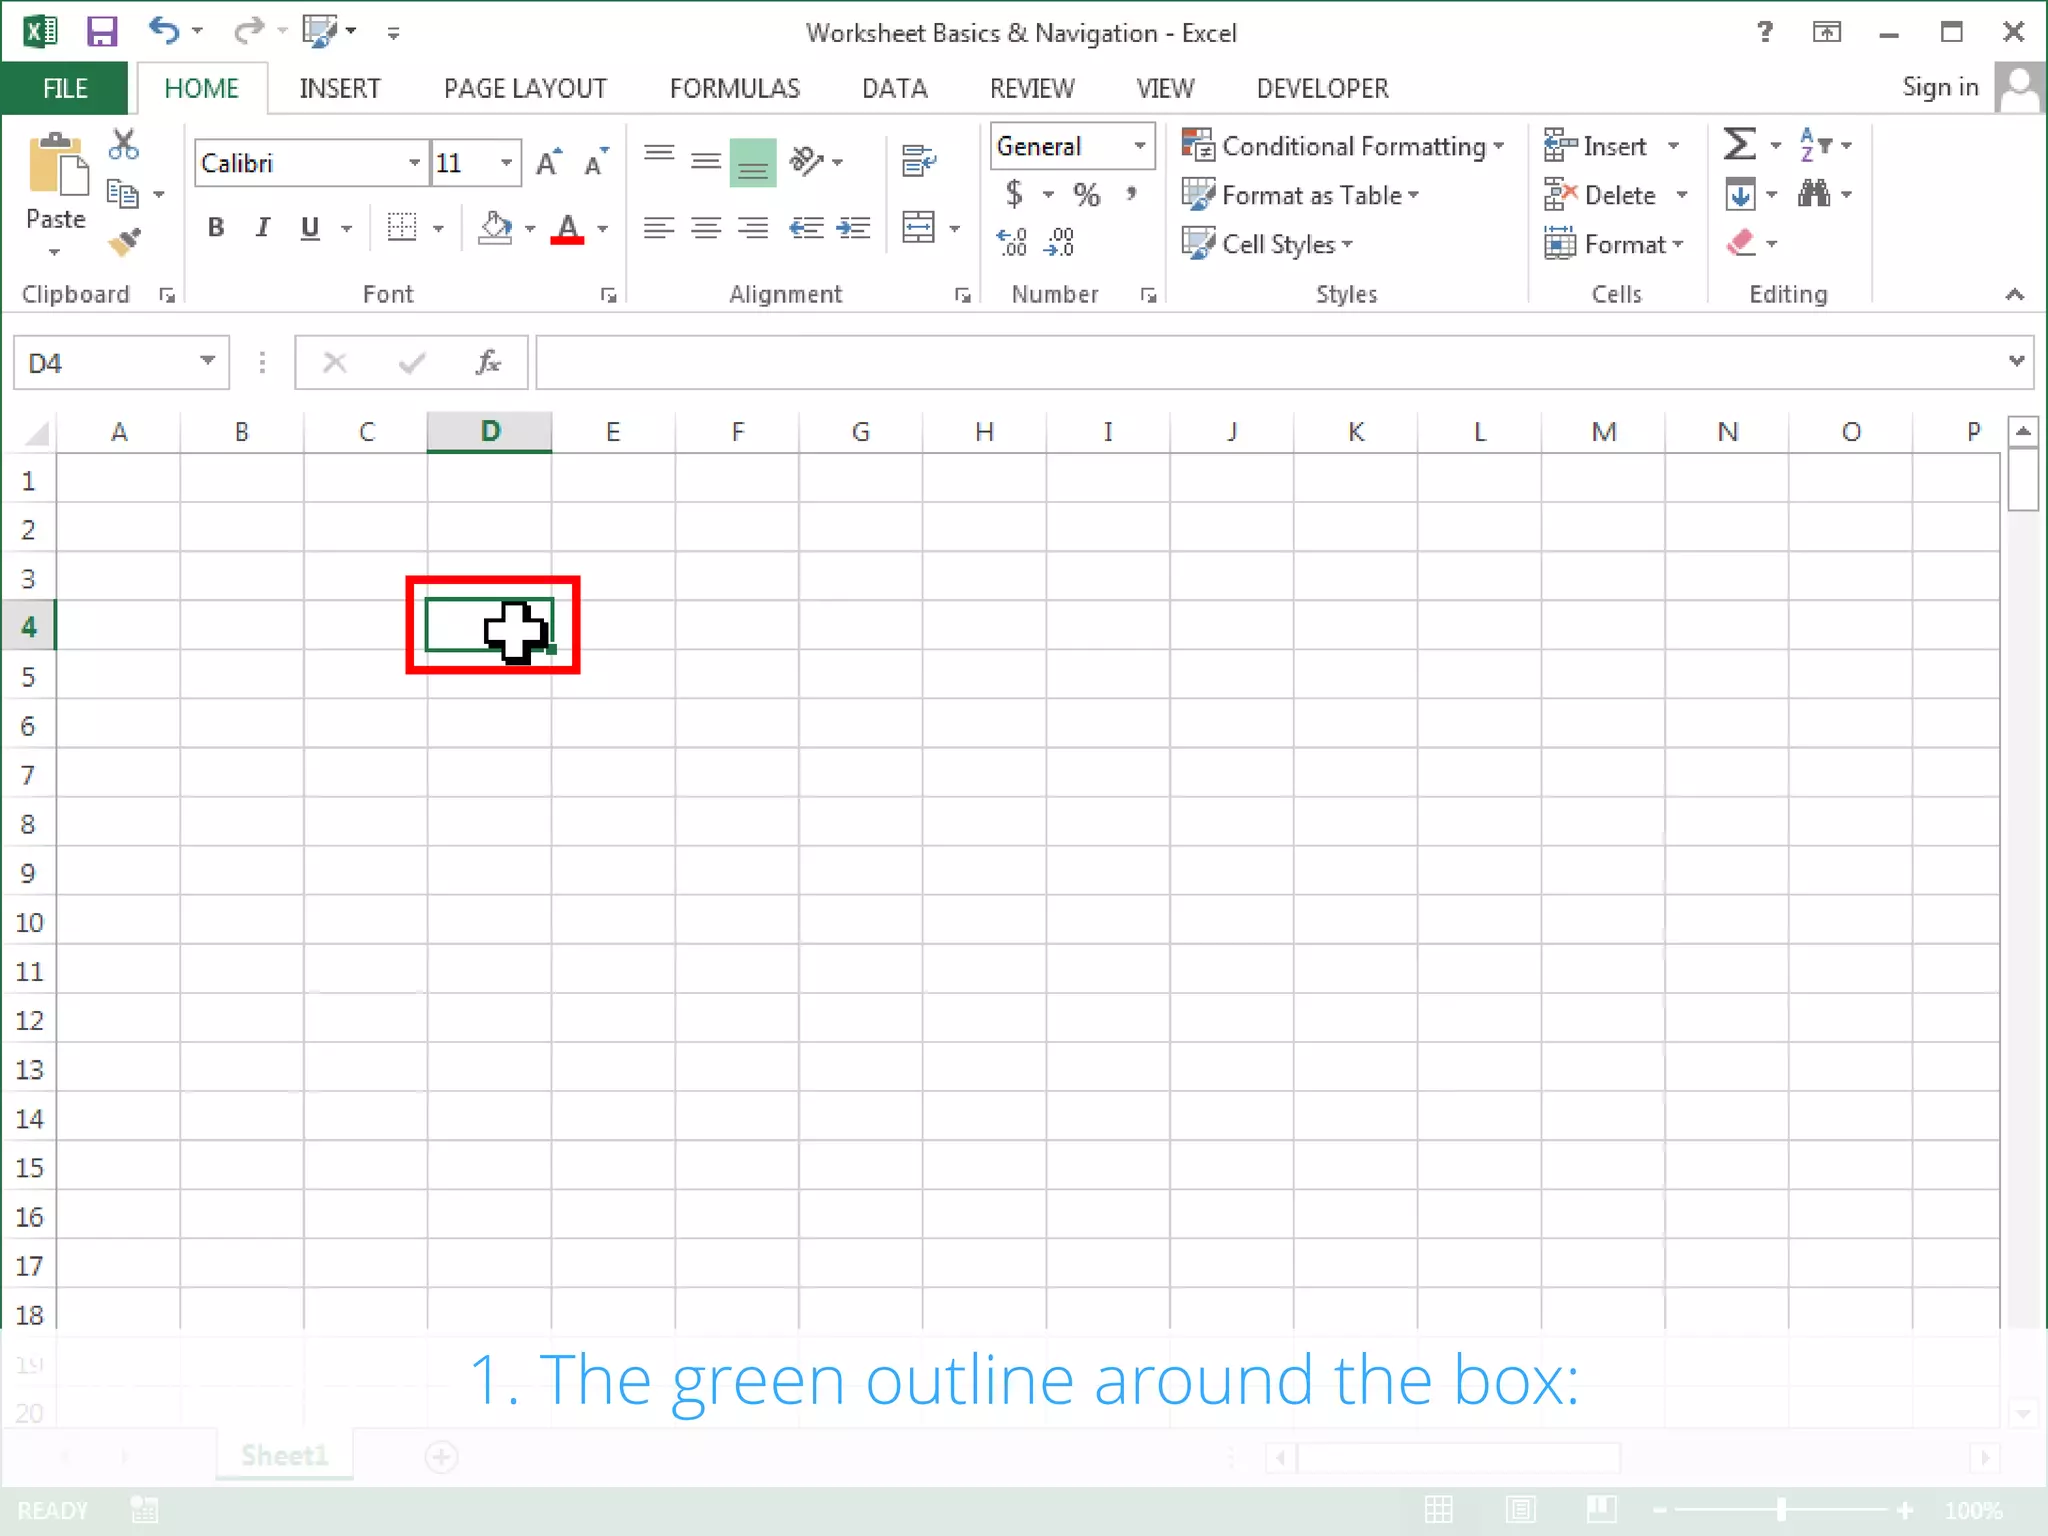2048x1536 pixels.
Task: Click the Clear eraser icon
Action: [1741, 242]
